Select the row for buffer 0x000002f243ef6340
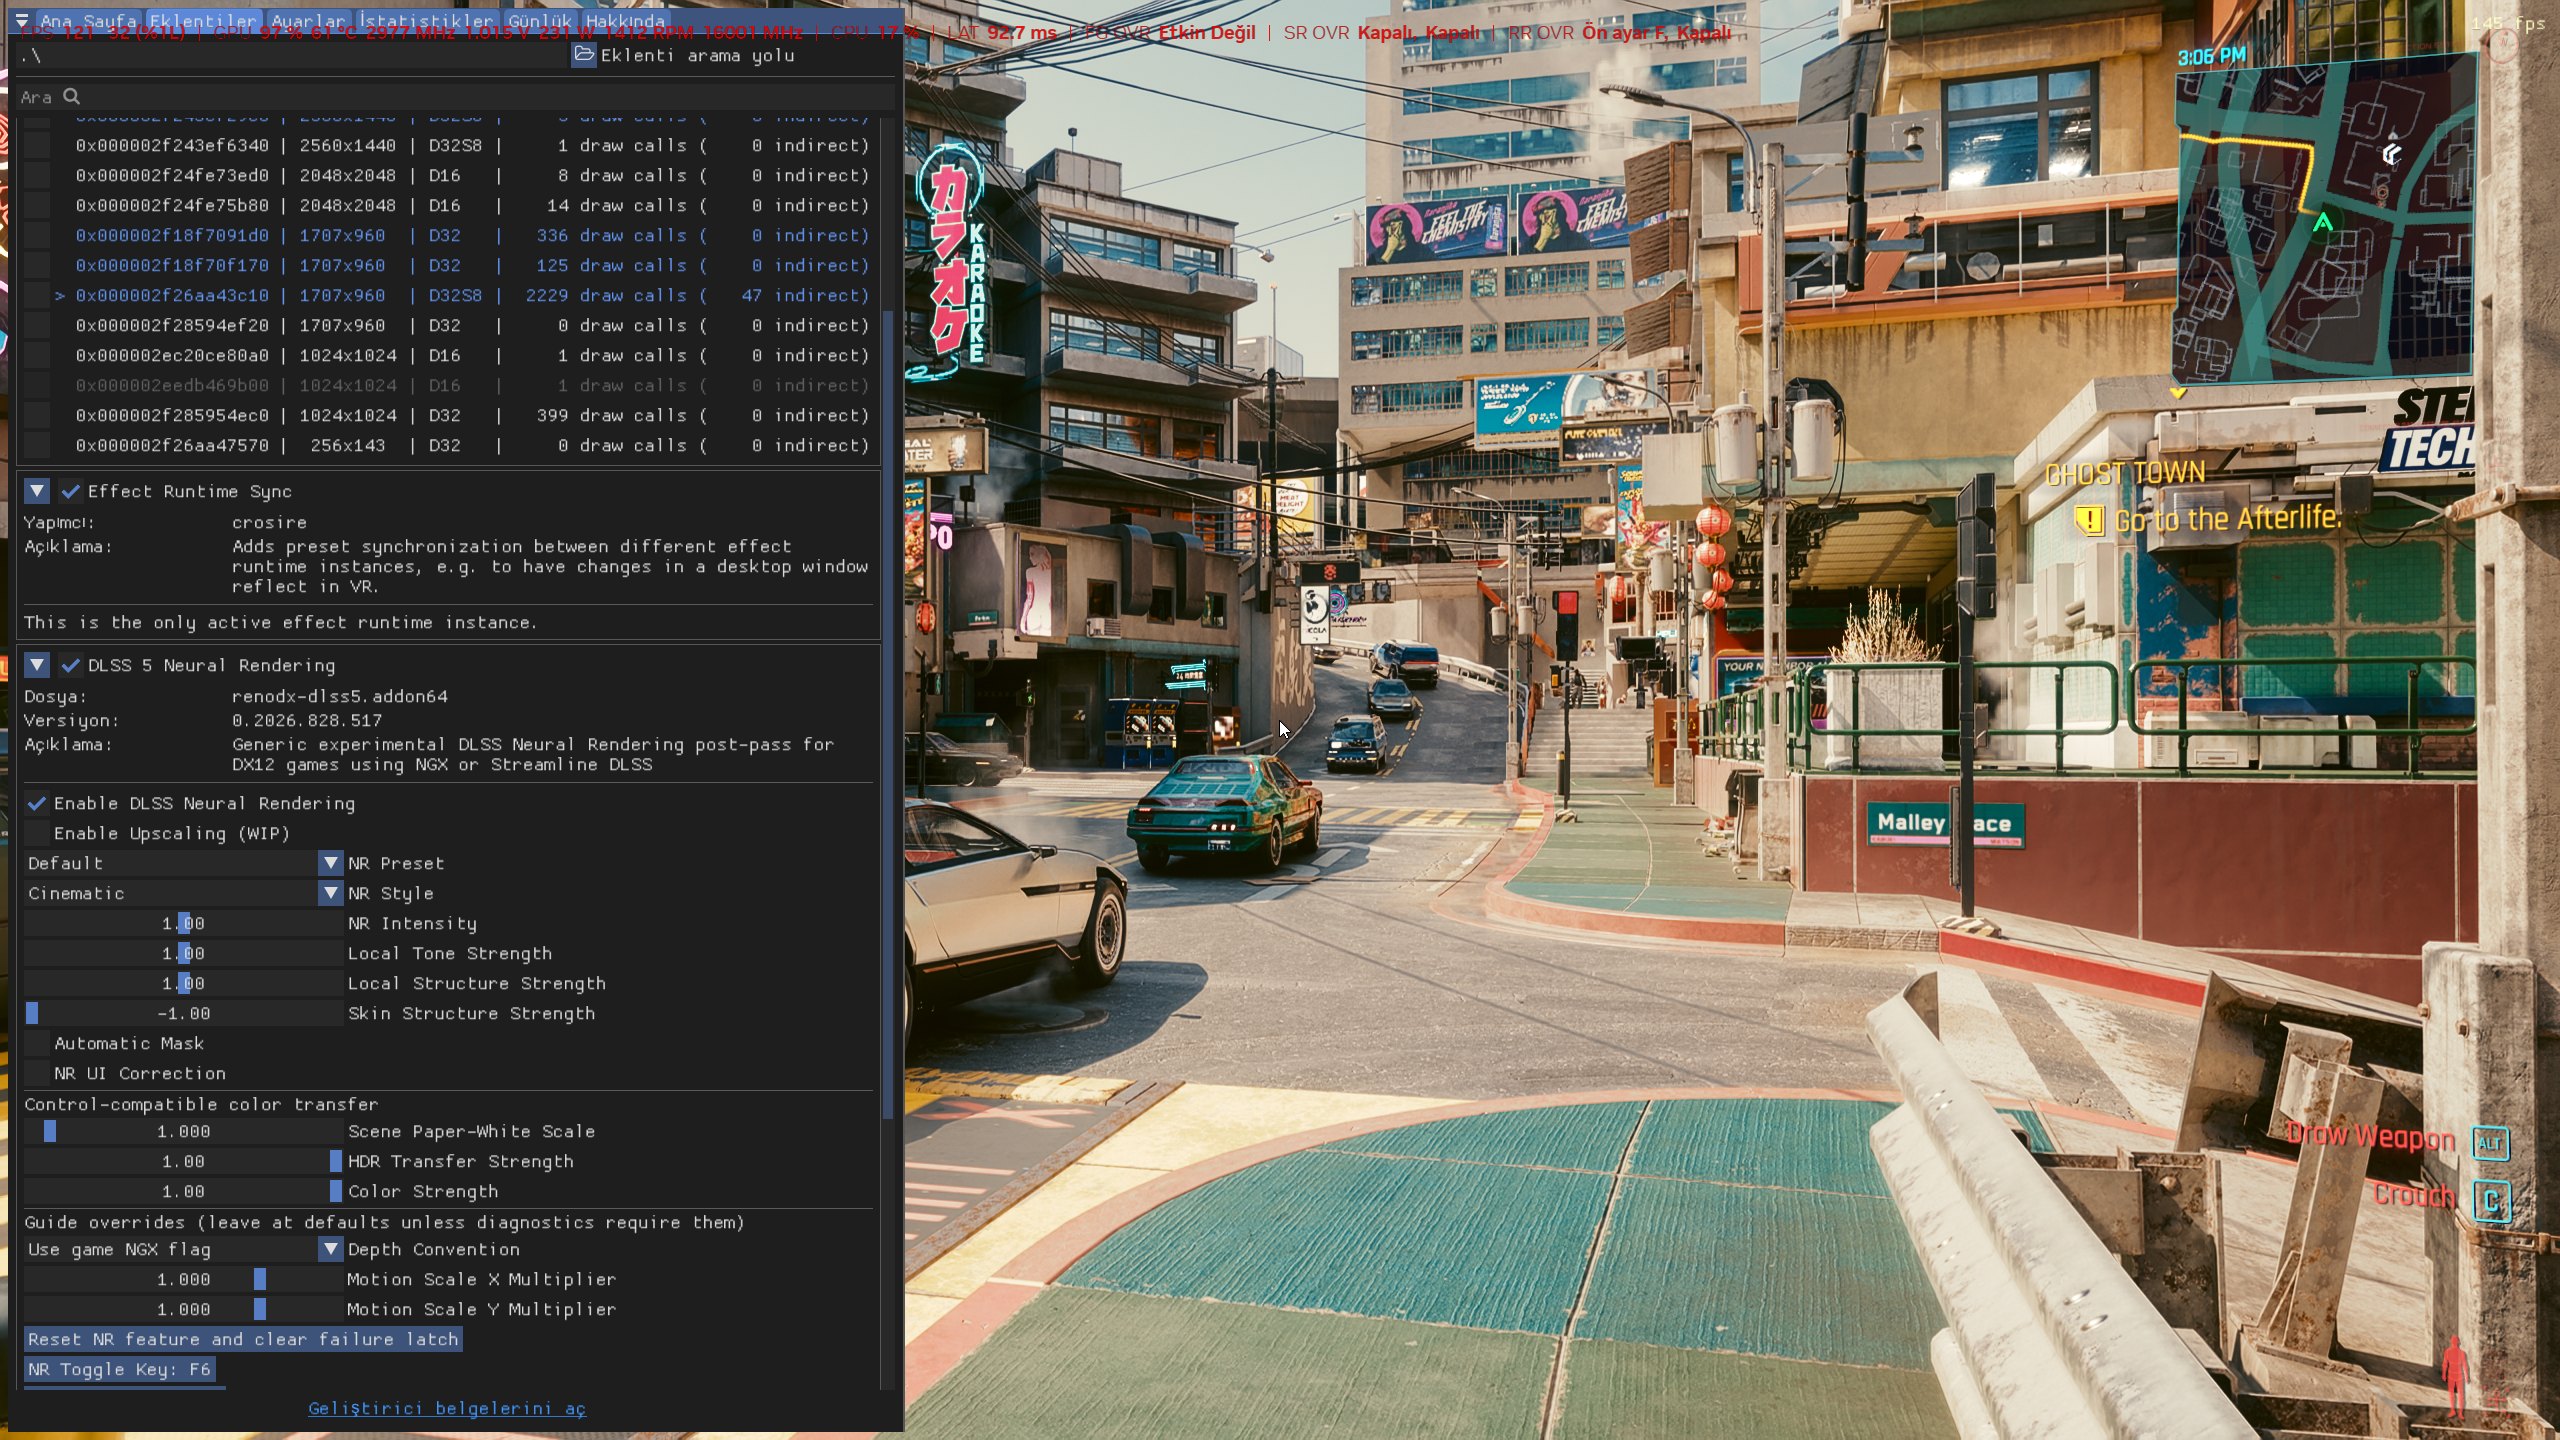 472,145
